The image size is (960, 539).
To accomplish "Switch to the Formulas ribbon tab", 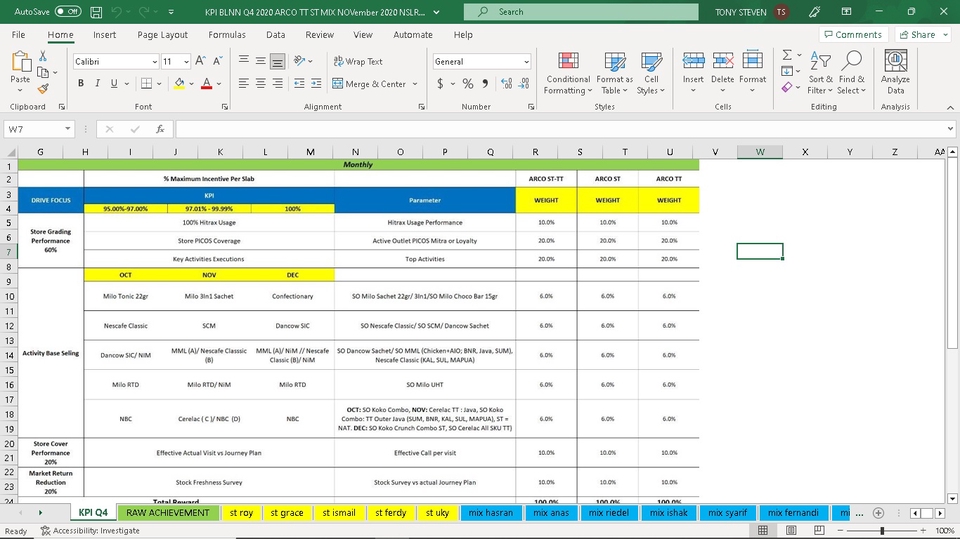I will (x=227, y=35).
